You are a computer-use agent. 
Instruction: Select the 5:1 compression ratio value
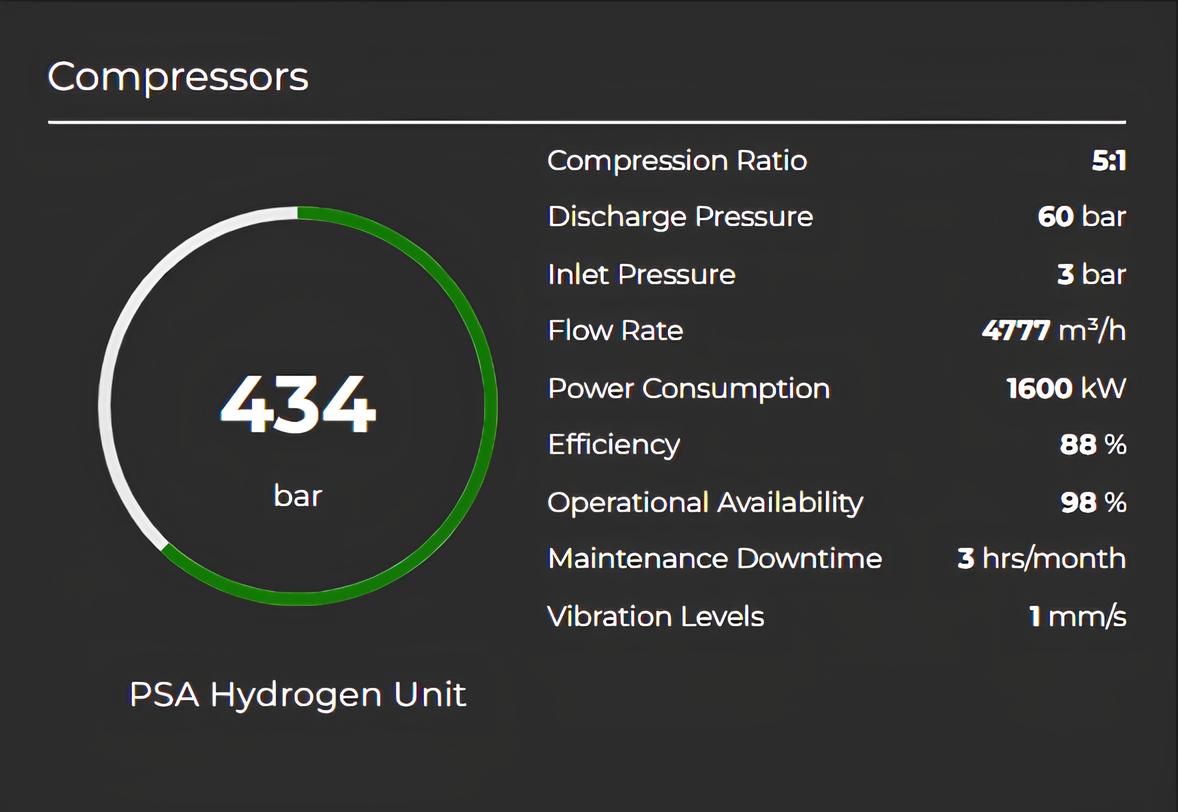click(x=1109, y=161)
